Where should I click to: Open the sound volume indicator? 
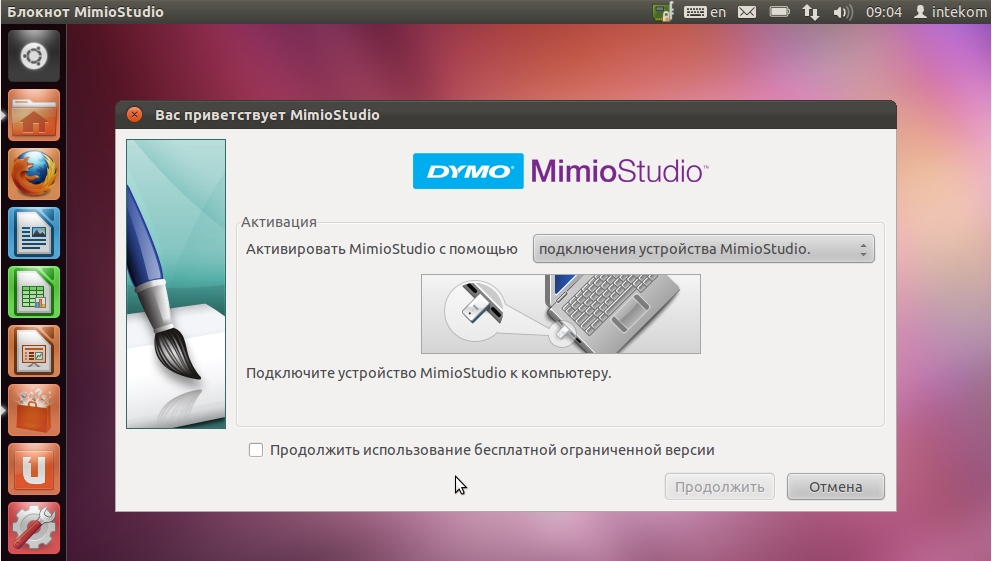tap(843, 12)
